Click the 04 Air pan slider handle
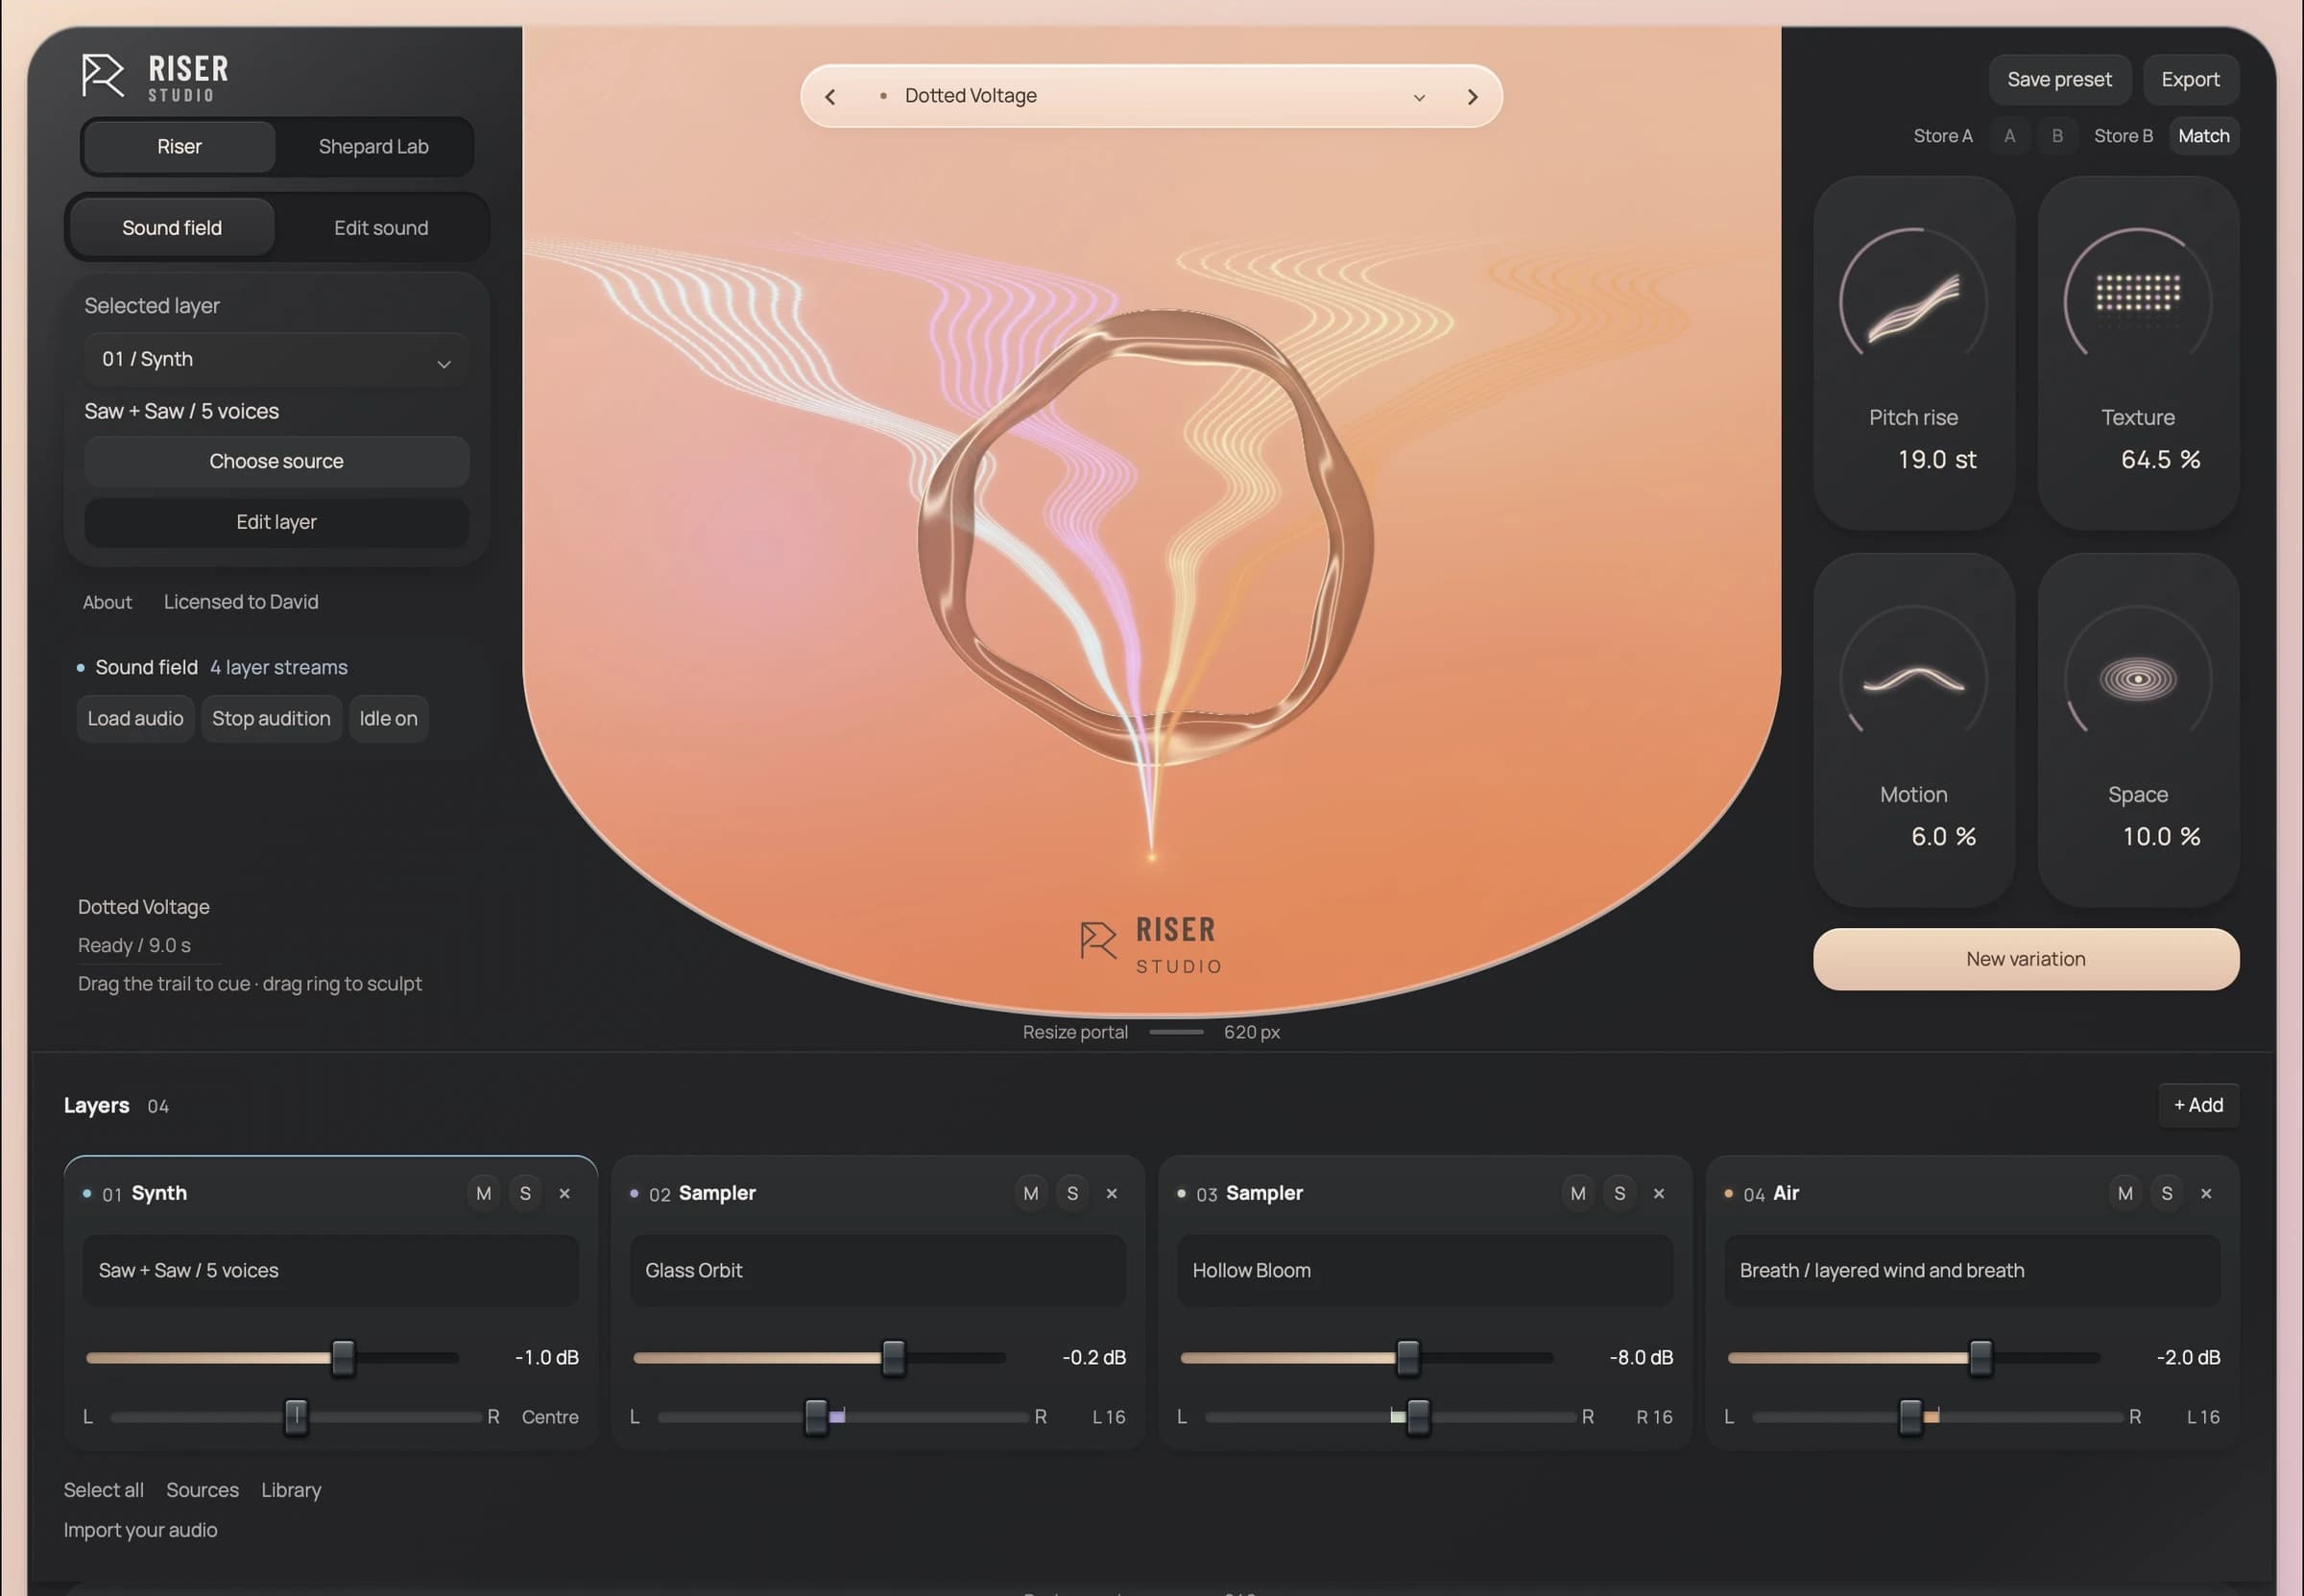Screen dimensions: 2304x1596 pyautogui.click(x=1910, y=1417)
